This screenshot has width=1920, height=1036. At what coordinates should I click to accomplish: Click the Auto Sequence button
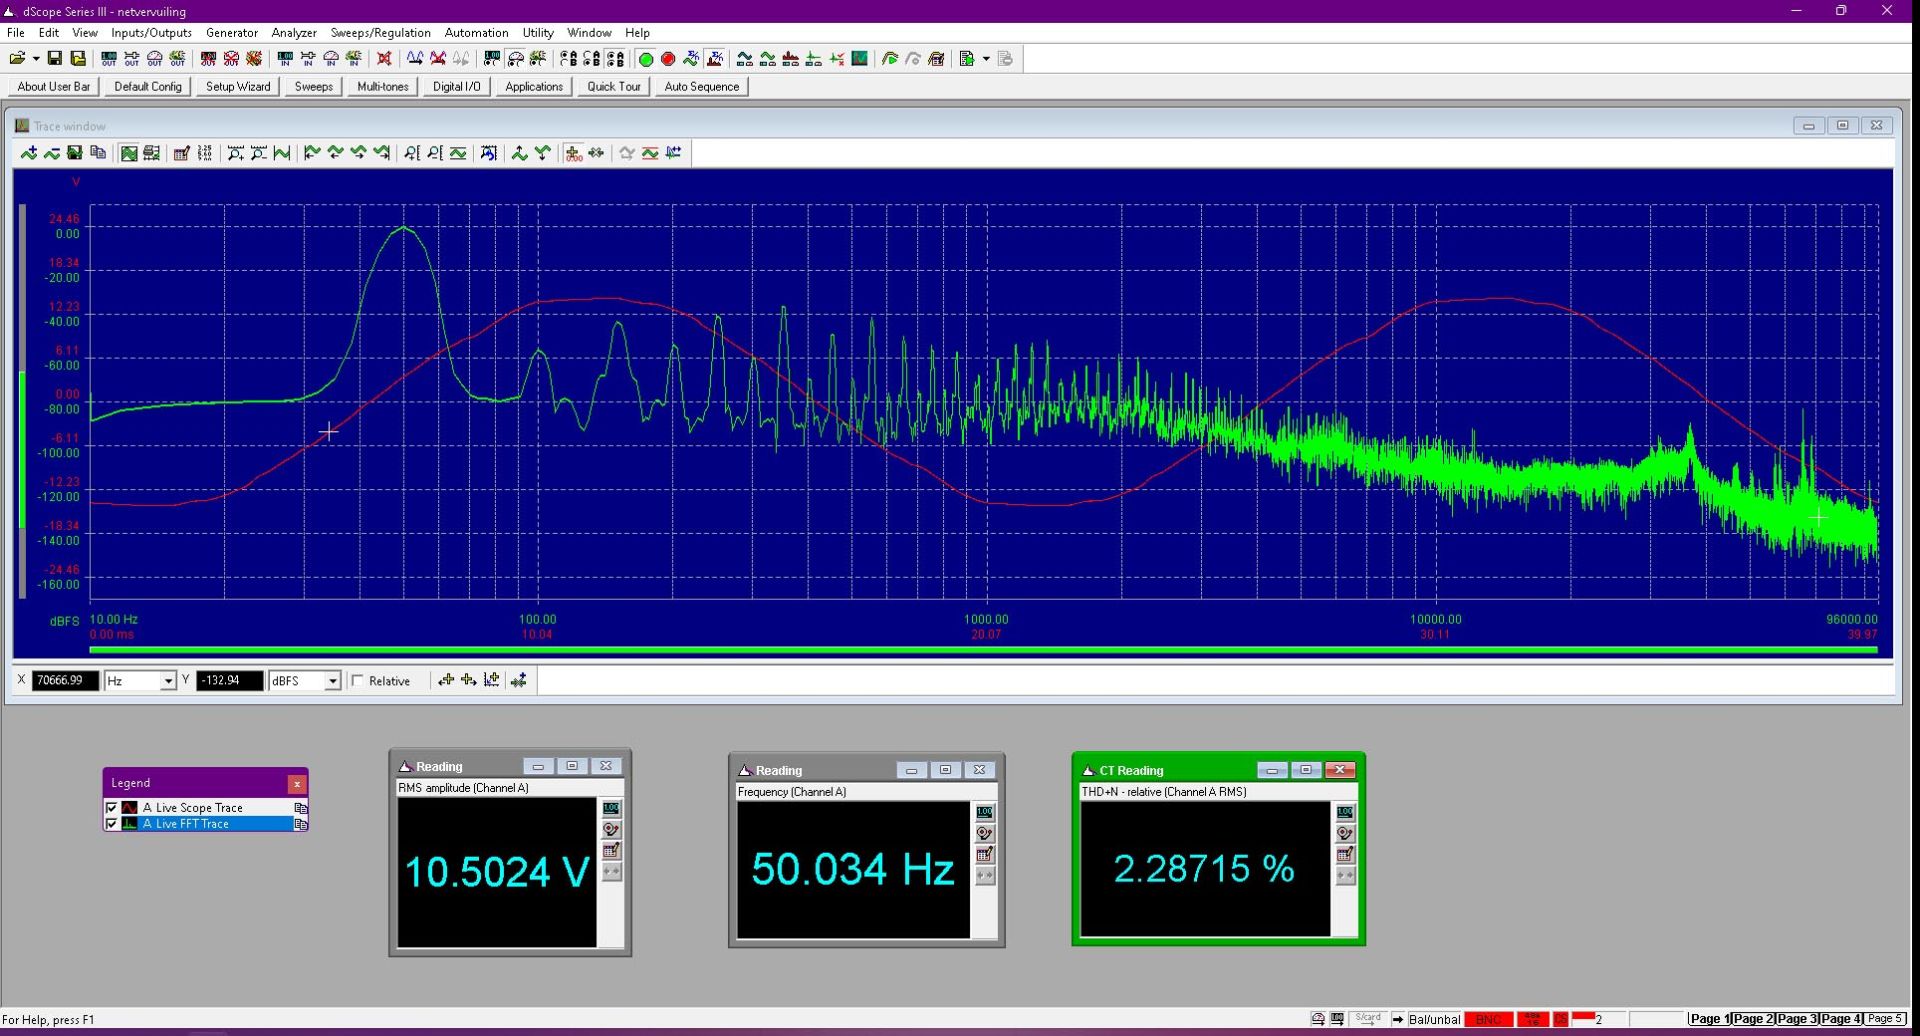[x=702, y=87]
